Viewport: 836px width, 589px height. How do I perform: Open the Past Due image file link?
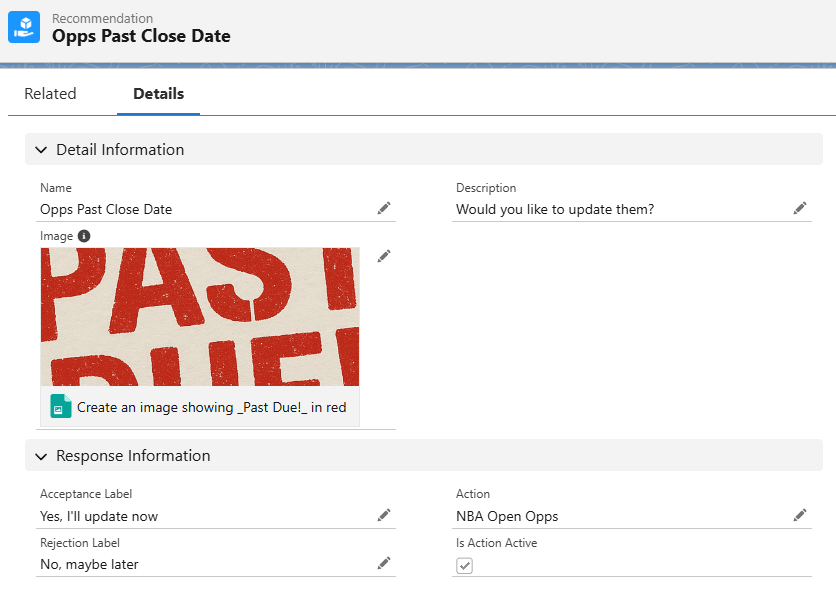point(211,408)
